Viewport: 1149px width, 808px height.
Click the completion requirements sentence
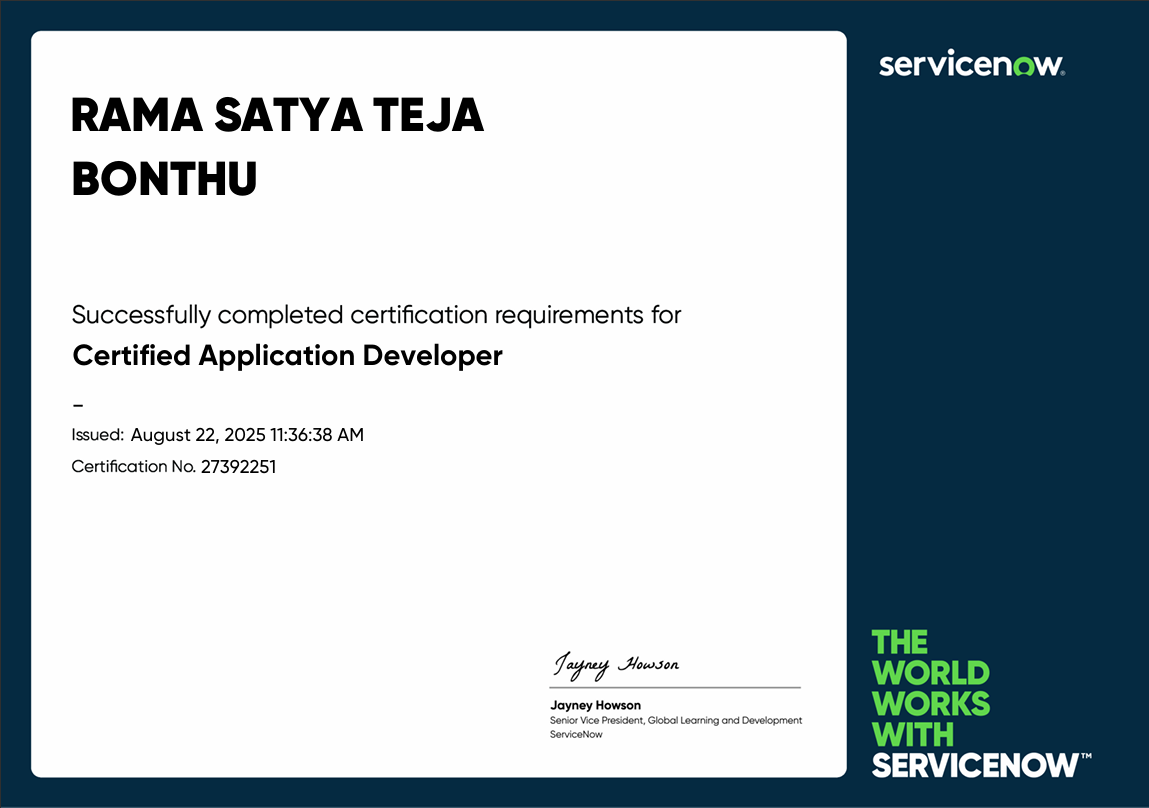tap(376, 314)
